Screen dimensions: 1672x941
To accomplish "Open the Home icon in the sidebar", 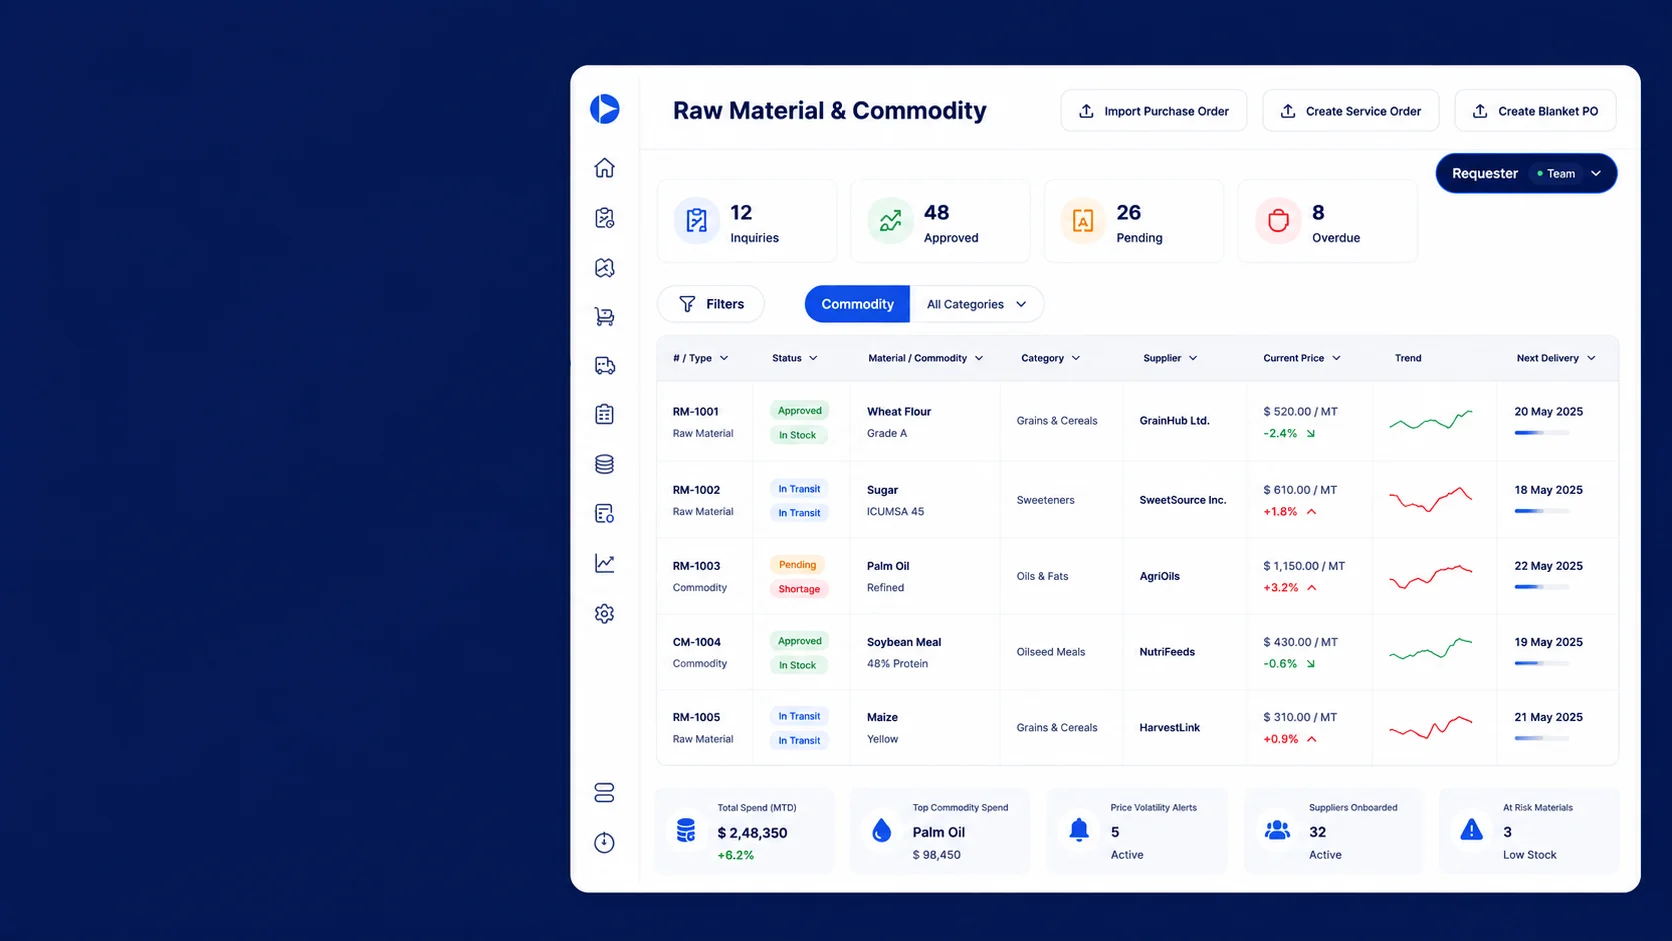I will [x=604, y=168].
